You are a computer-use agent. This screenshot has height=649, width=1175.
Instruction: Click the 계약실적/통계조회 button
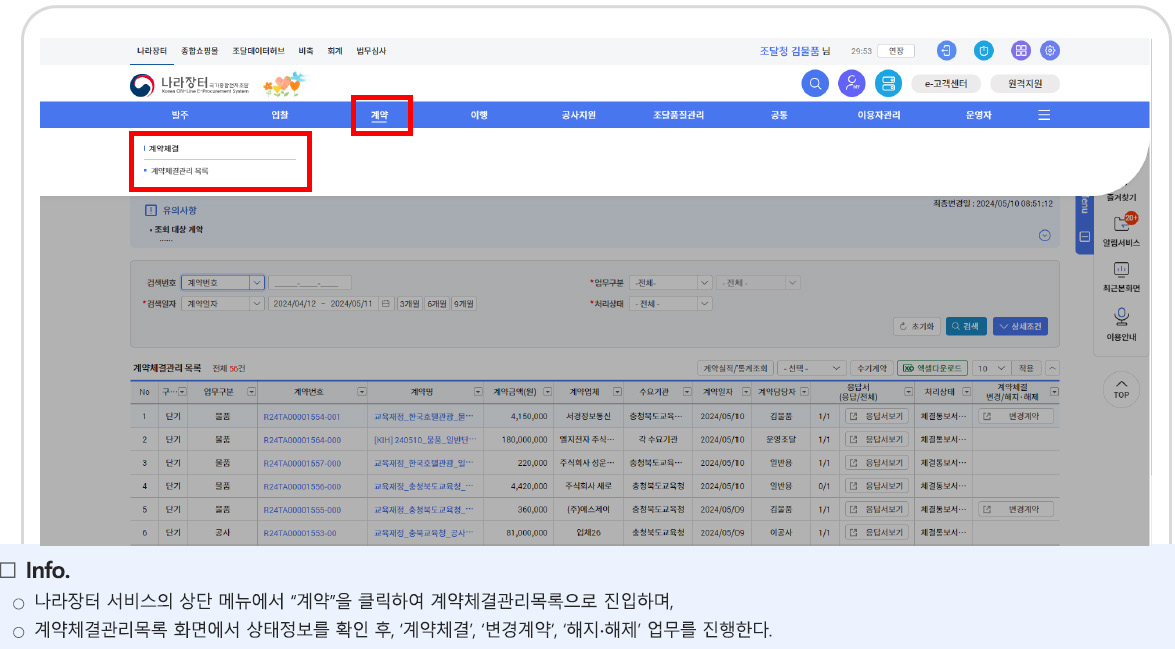pos(734,368)
